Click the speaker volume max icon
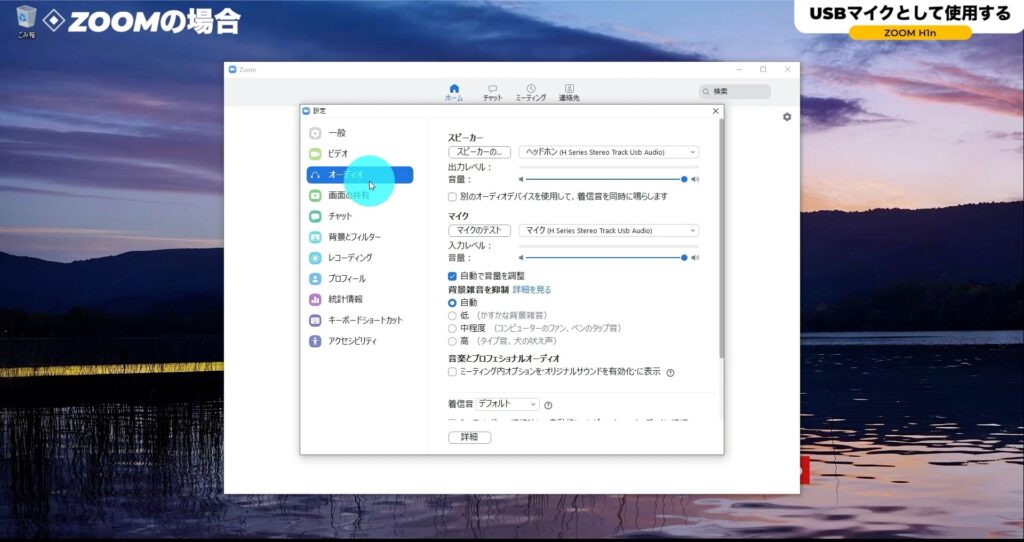1024x542 pixels. tap(695, 180)
